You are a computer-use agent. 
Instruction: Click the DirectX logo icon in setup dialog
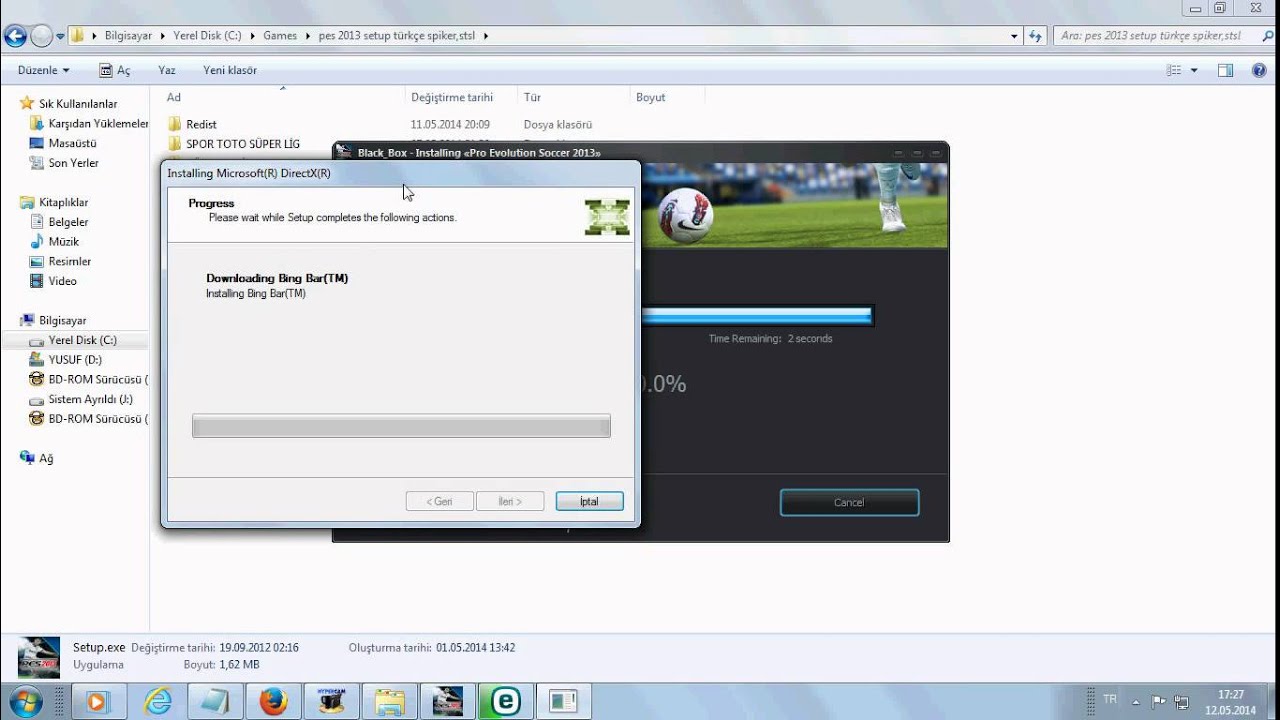click(607, 217)
